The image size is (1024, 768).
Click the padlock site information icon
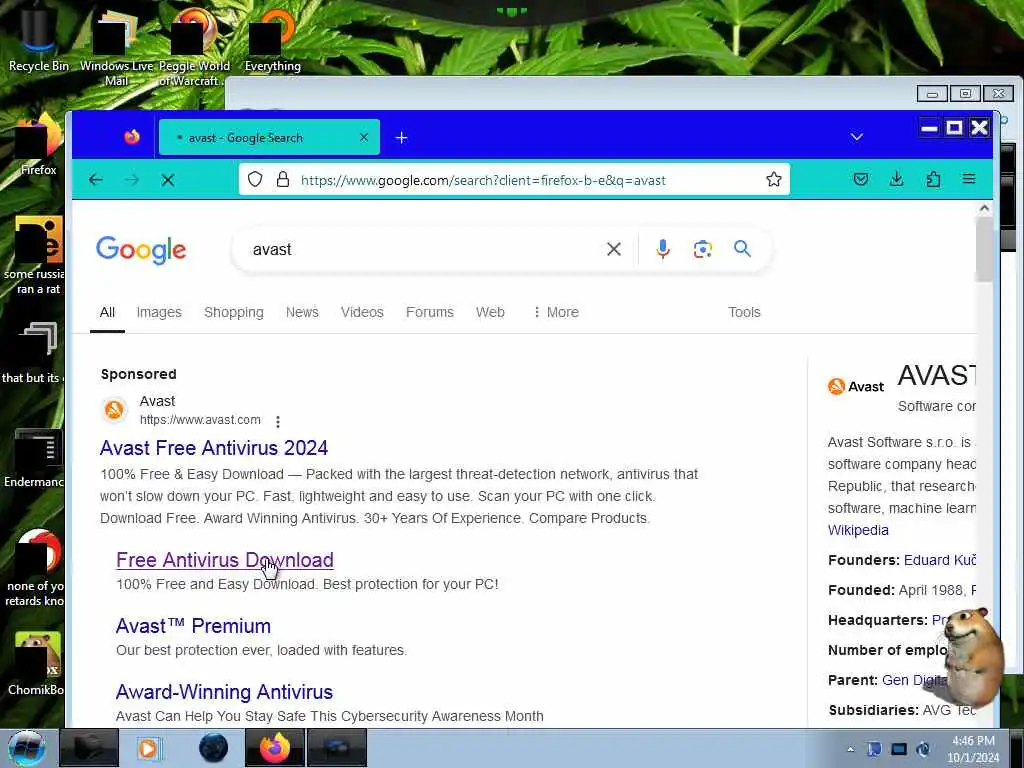click(x=283, y=180)
